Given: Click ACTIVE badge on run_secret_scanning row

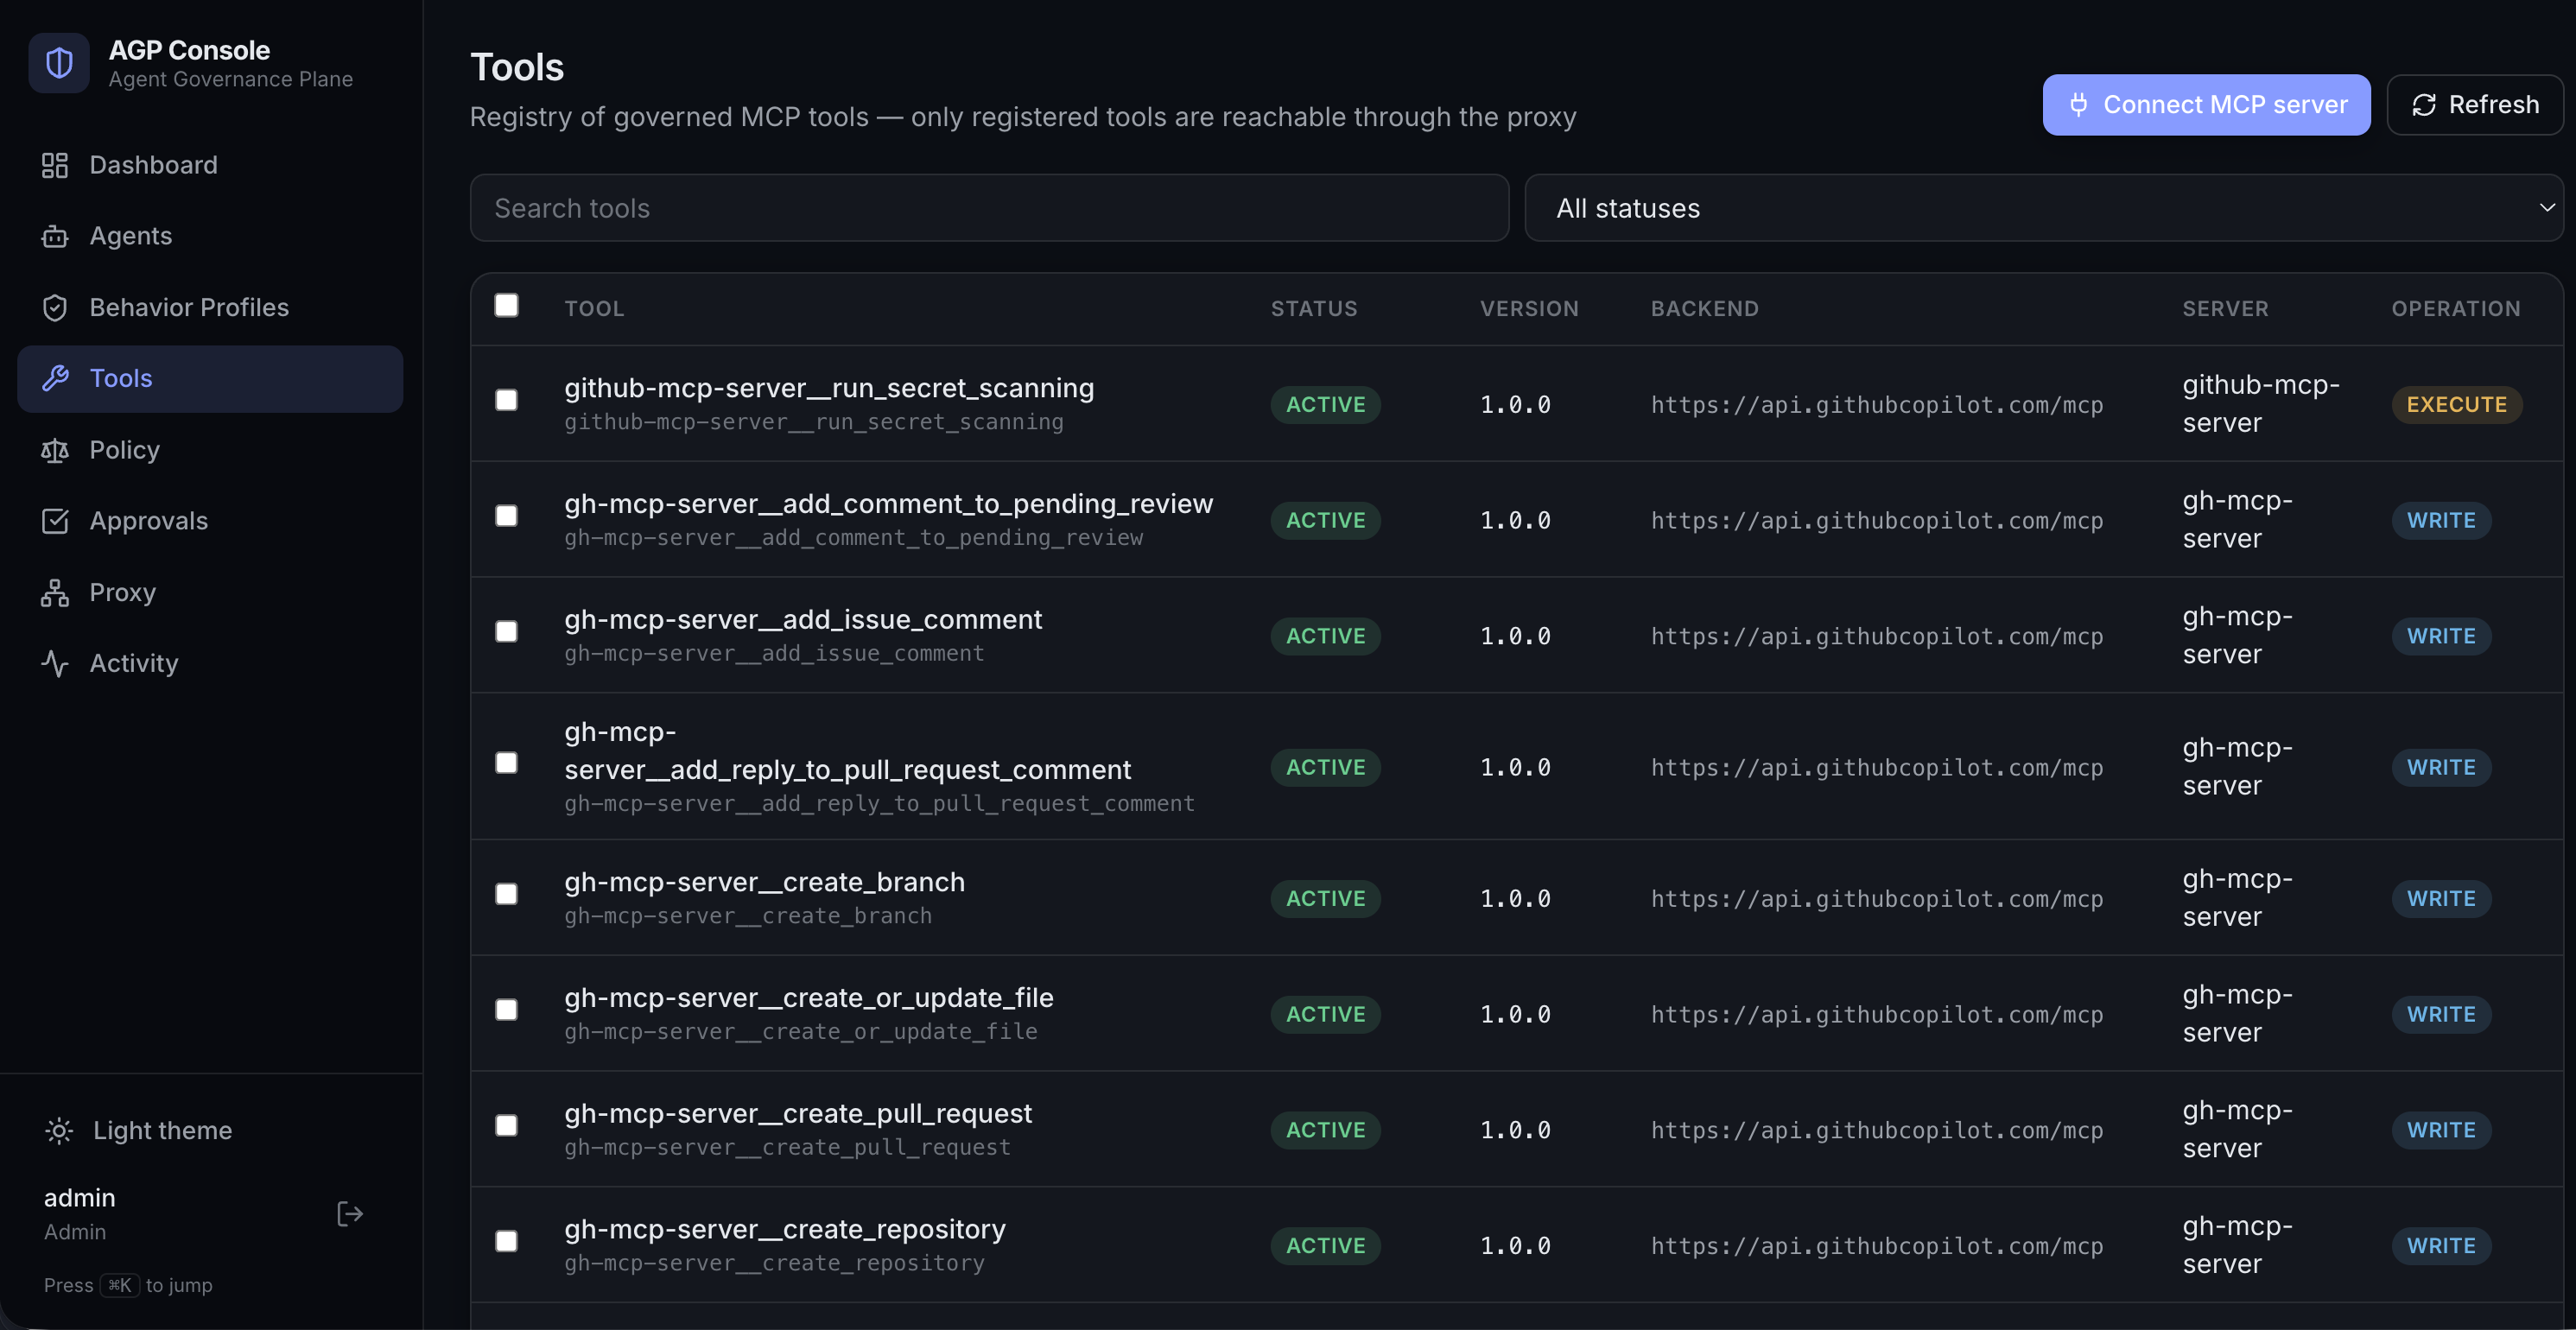Looking at the screenshot, I should click(x=1325, y=405).
